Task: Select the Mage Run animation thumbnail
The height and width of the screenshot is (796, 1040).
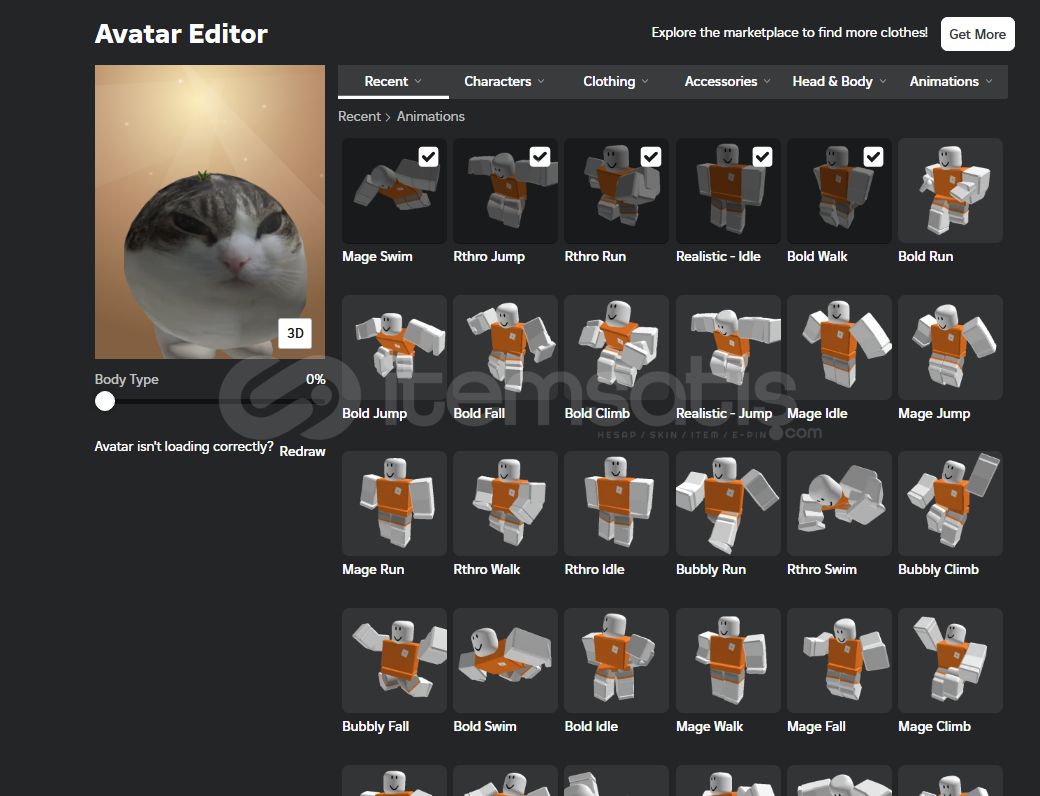Action: [394, 503]
